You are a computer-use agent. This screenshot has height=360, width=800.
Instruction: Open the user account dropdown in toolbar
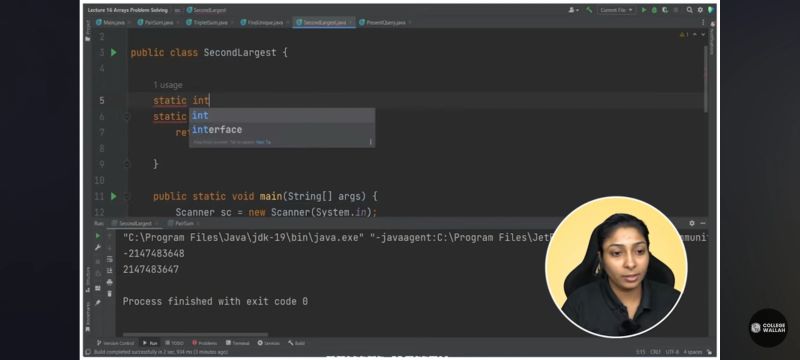point(573,10)
